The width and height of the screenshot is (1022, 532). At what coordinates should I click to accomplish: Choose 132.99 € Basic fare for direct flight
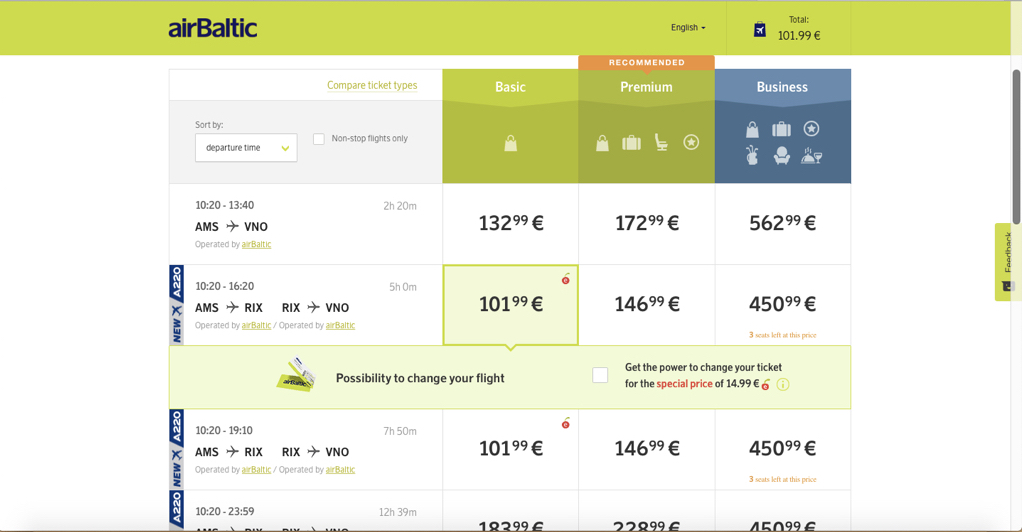point(510,224)
